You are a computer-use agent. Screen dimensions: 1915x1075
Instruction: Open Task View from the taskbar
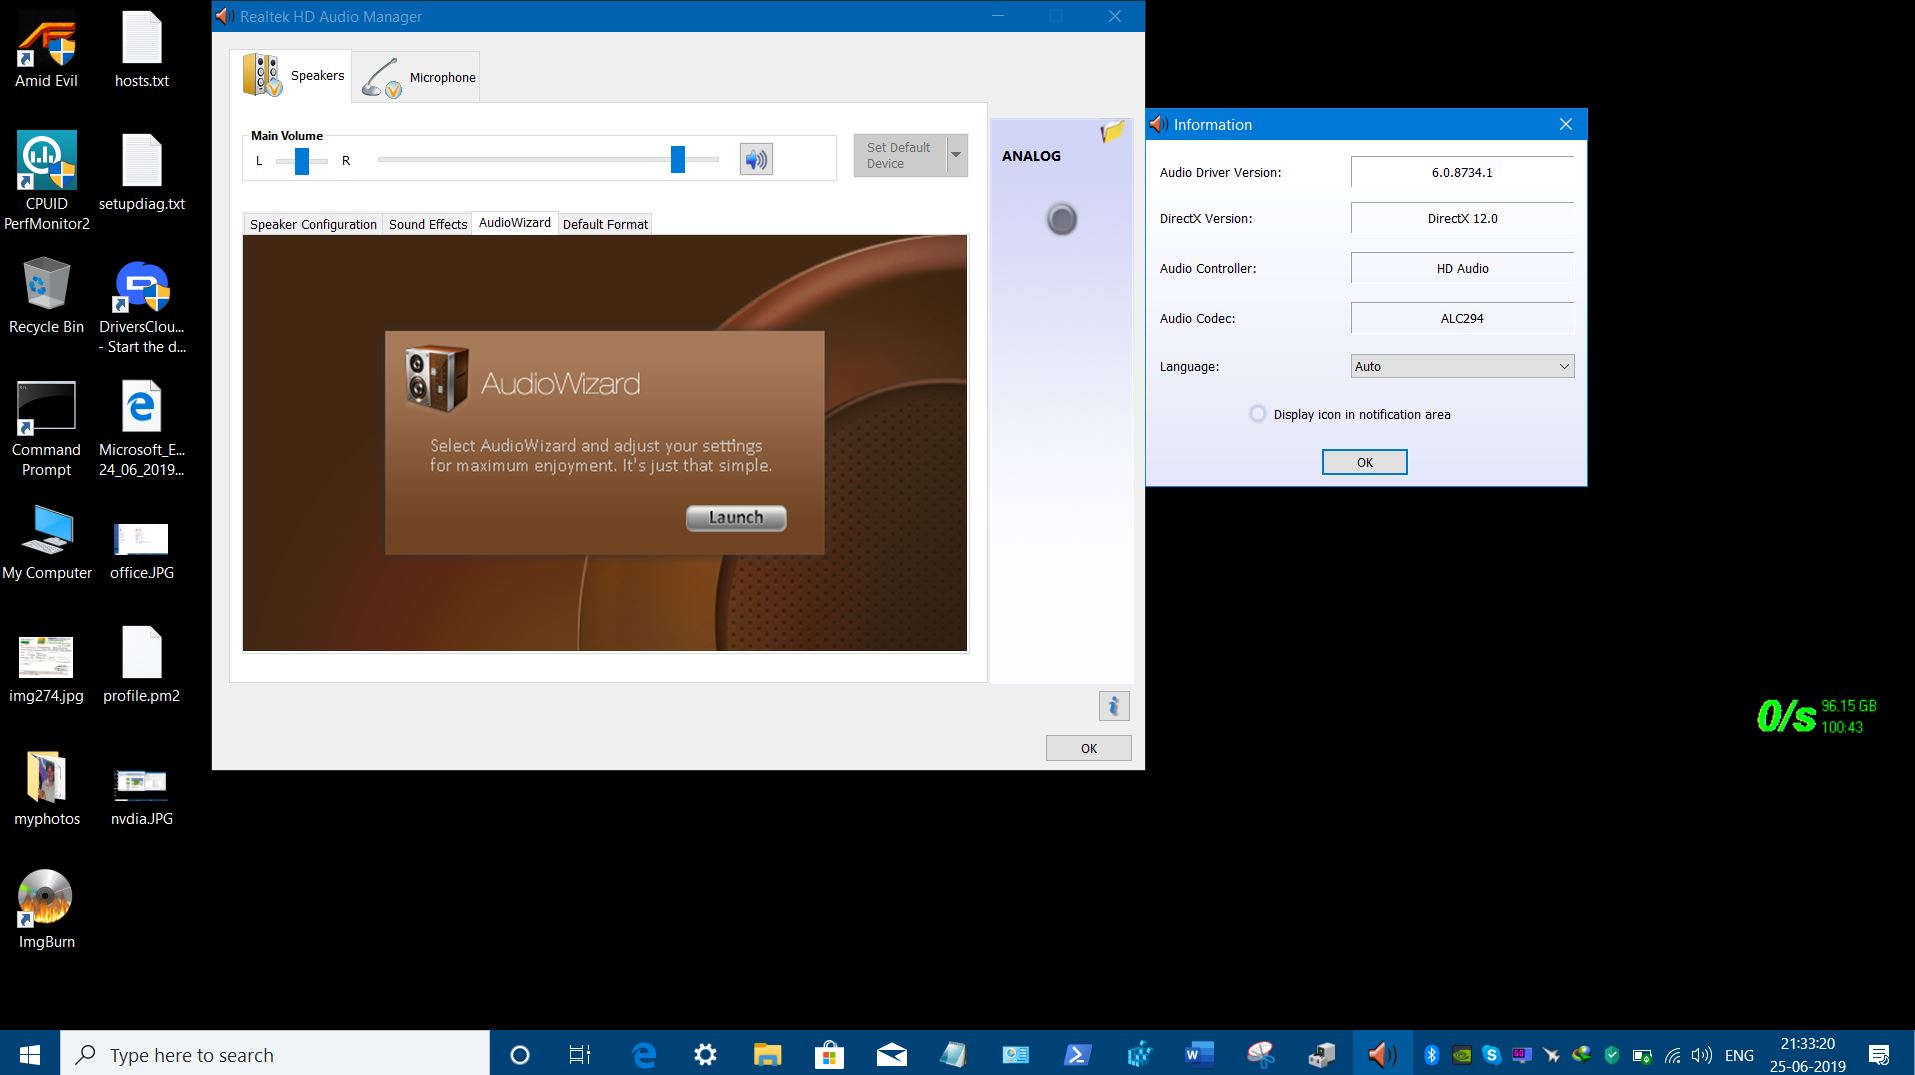(x=580, y=1054)
